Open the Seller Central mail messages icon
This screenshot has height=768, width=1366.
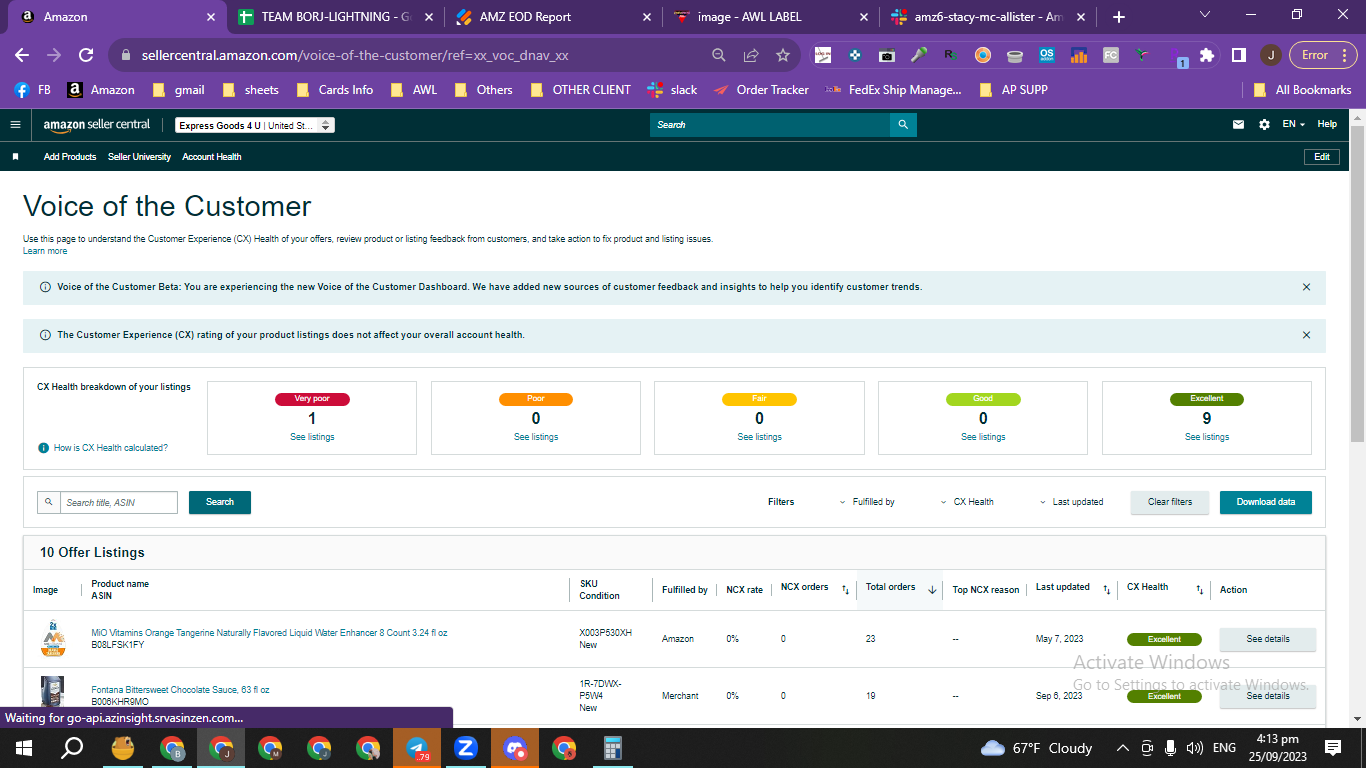point(1239,125)
